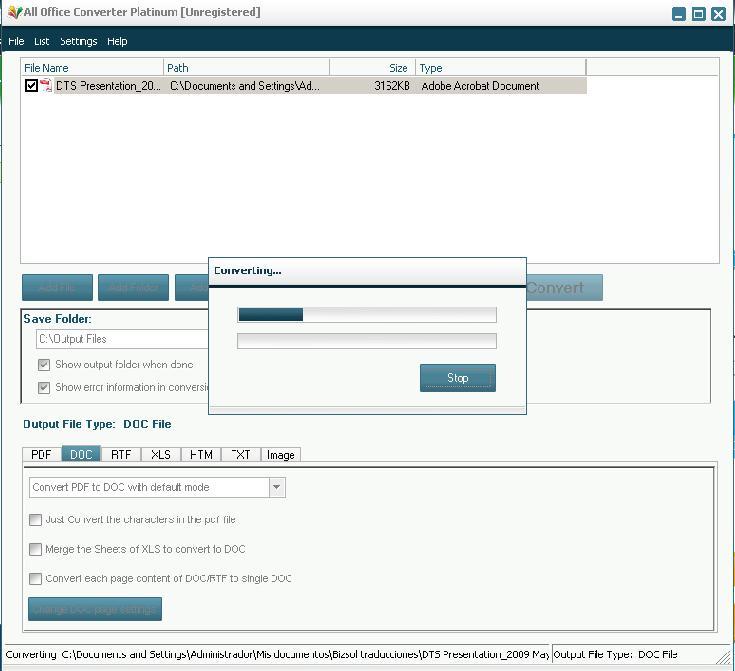This screenshot has height=671, width=735.
Task: Select the DOC output tab
Action: [x=81, y=454]
